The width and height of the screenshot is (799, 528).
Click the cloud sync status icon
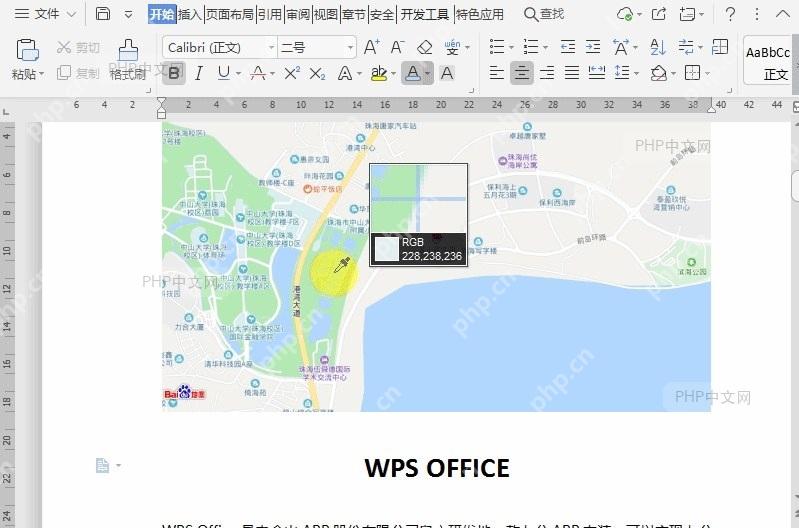click(625, 14)
